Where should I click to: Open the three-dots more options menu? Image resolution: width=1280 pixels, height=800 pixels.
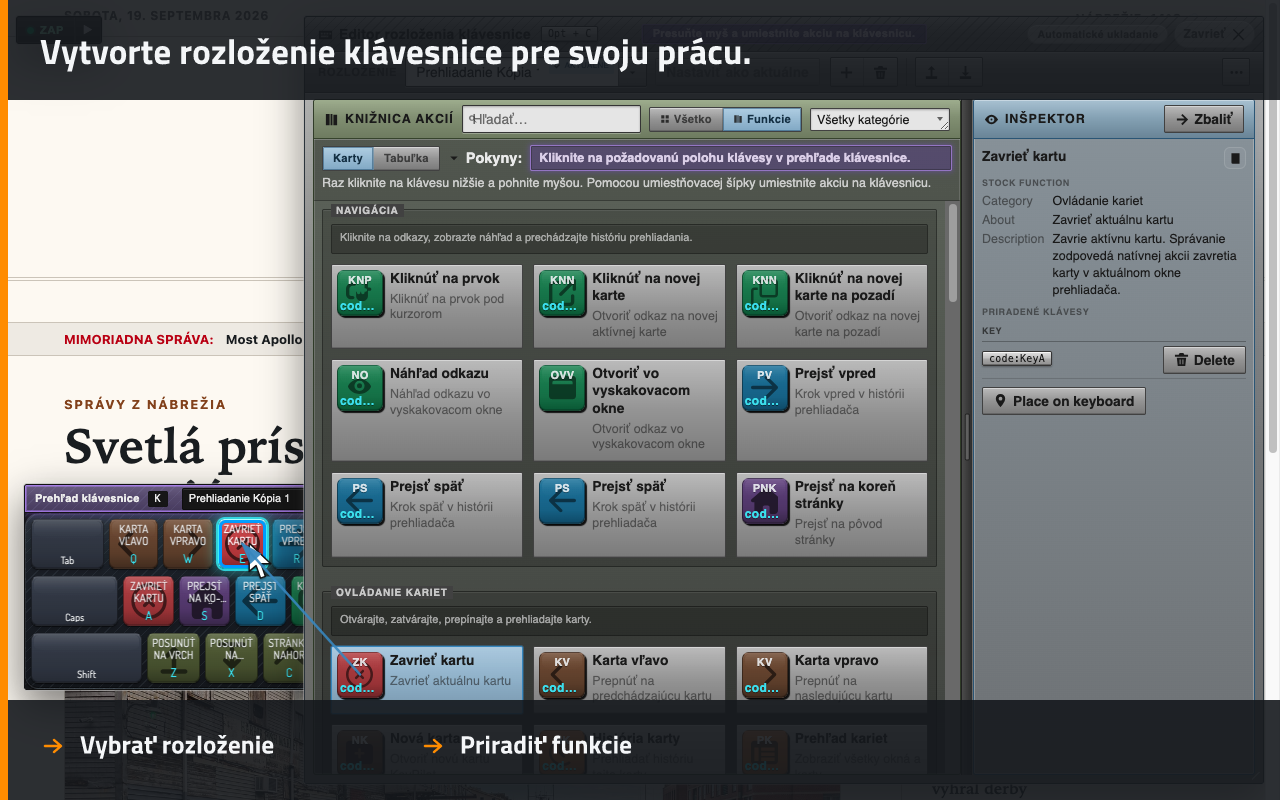tap(1236, 72)
